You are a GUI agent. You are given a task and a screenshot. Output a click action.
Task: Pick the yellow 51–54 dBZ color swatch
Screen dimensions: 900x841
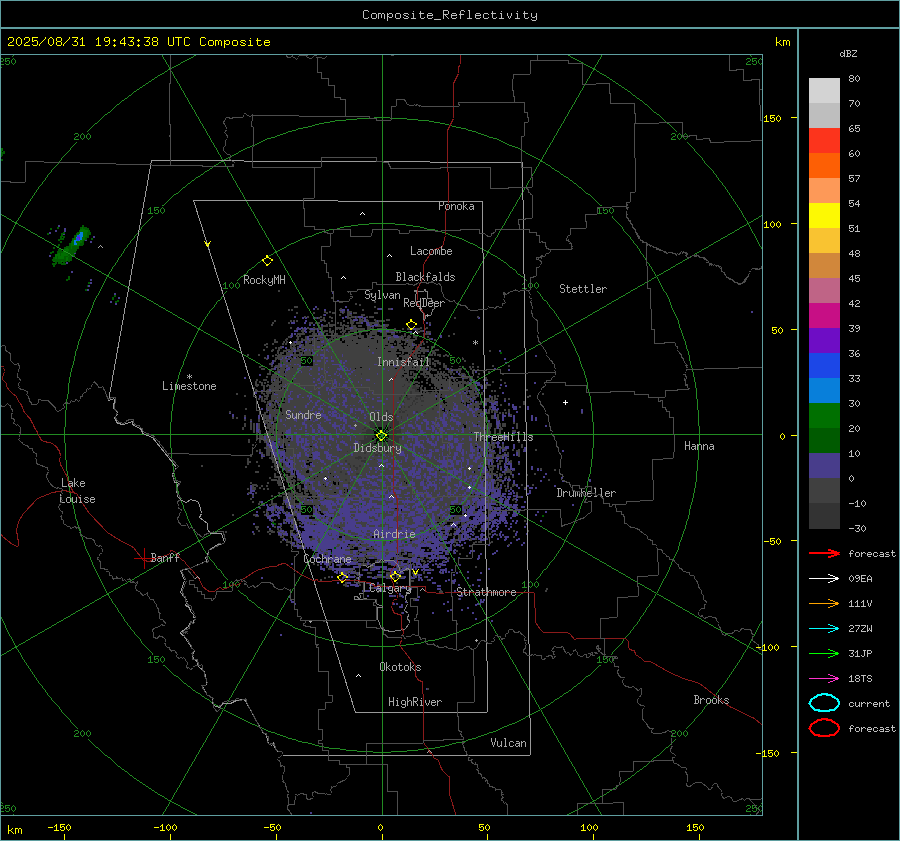point(824,216)
